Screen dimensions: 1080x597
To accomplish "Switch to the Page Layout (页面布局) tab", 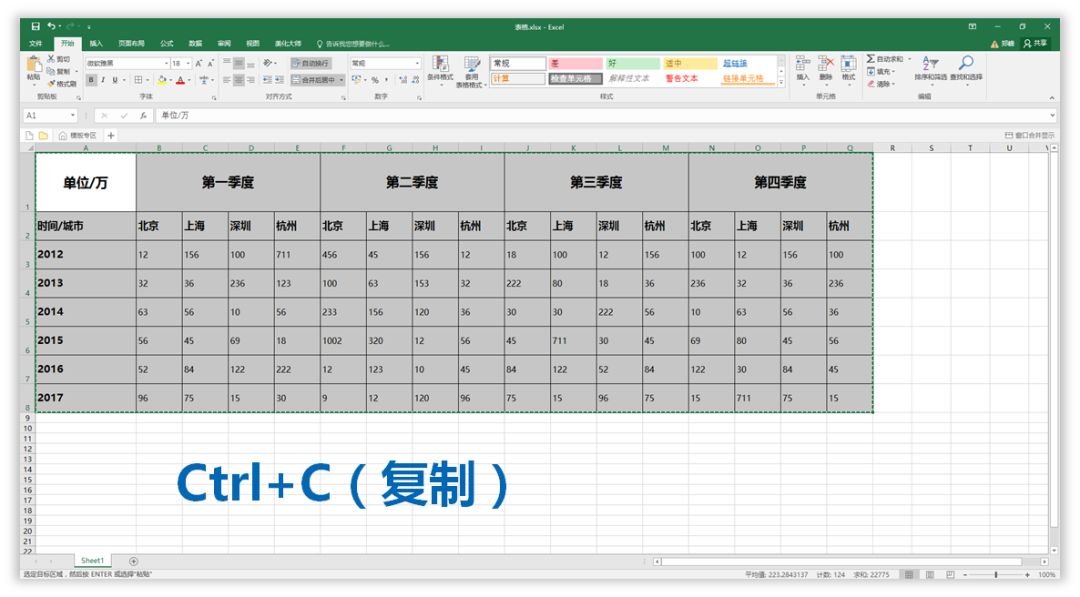I will 131,43.
